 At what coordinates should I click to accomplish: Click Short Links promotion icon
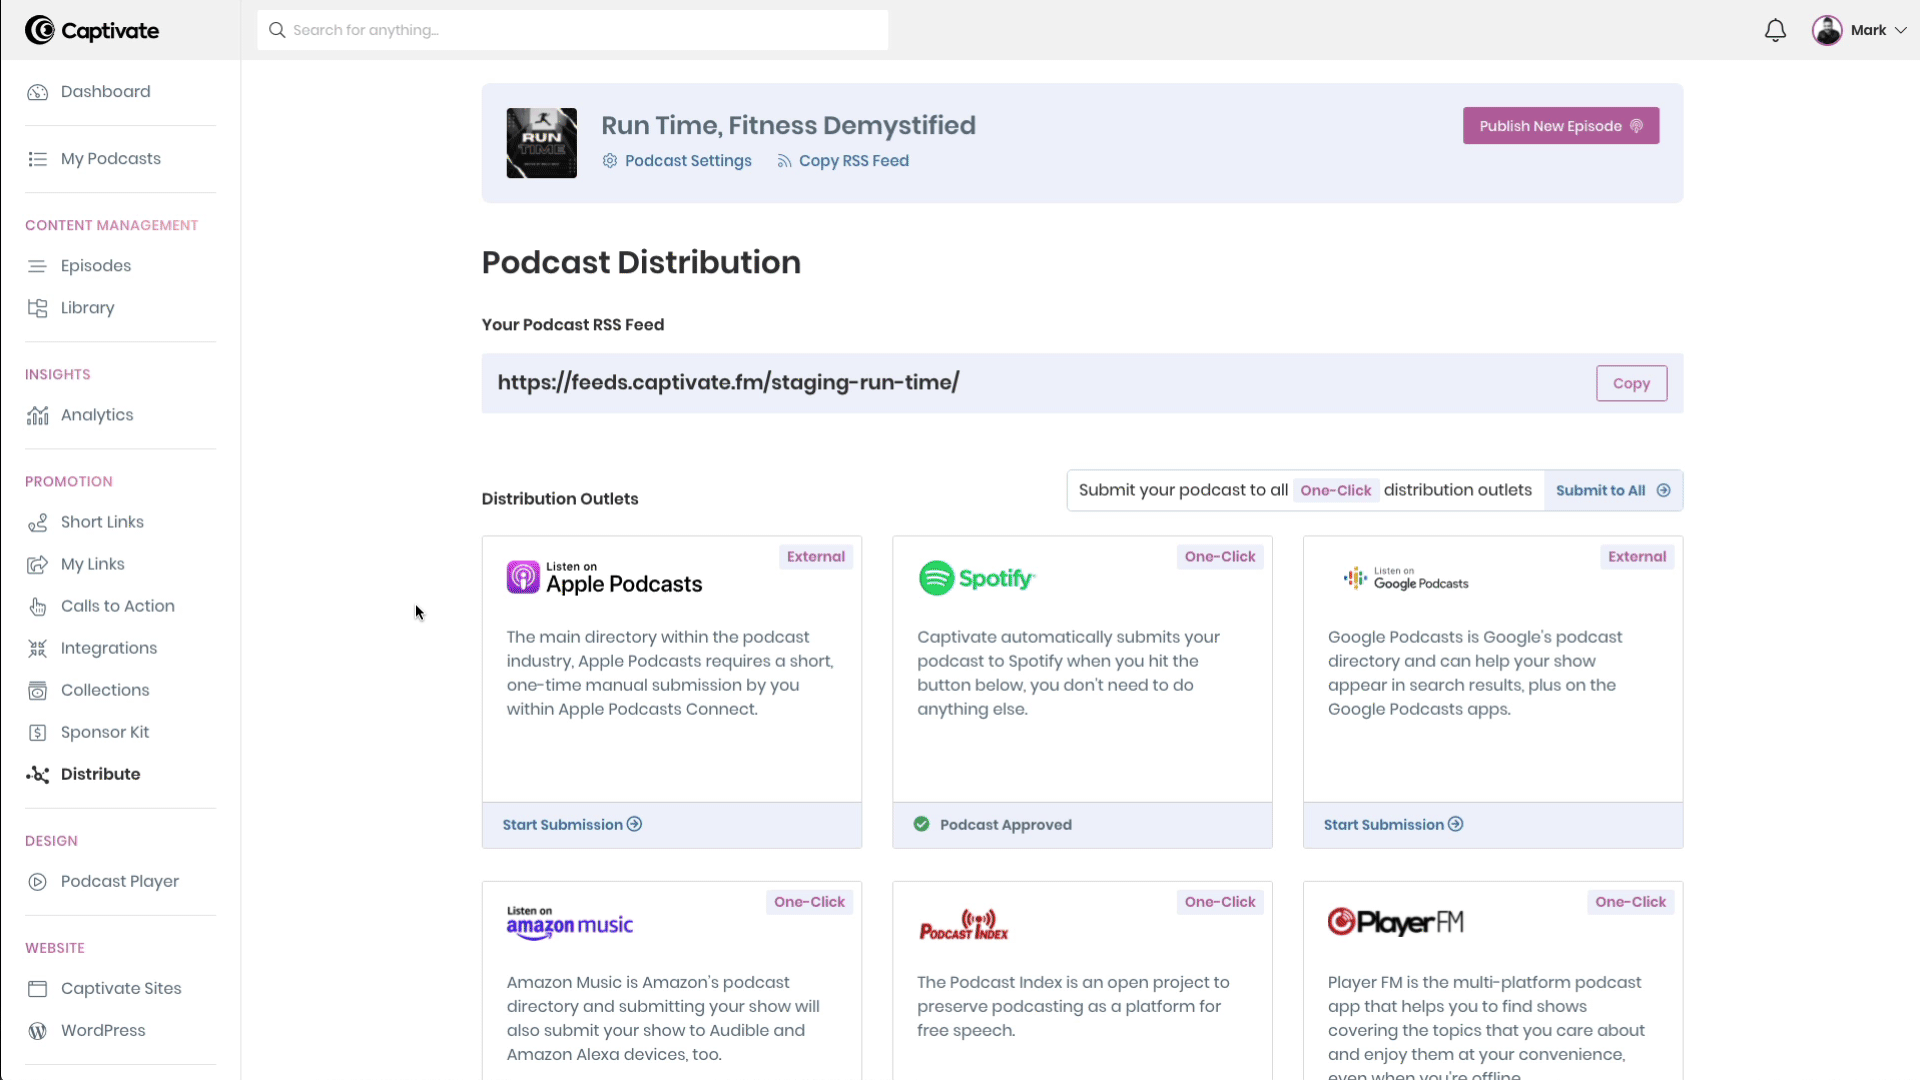[x=36, y=521]
